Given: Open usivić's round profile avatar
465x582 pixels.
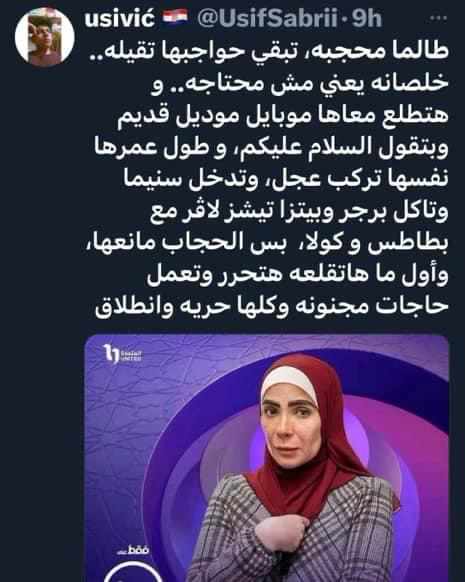Looking at the screenshot, I should (45, 37).
